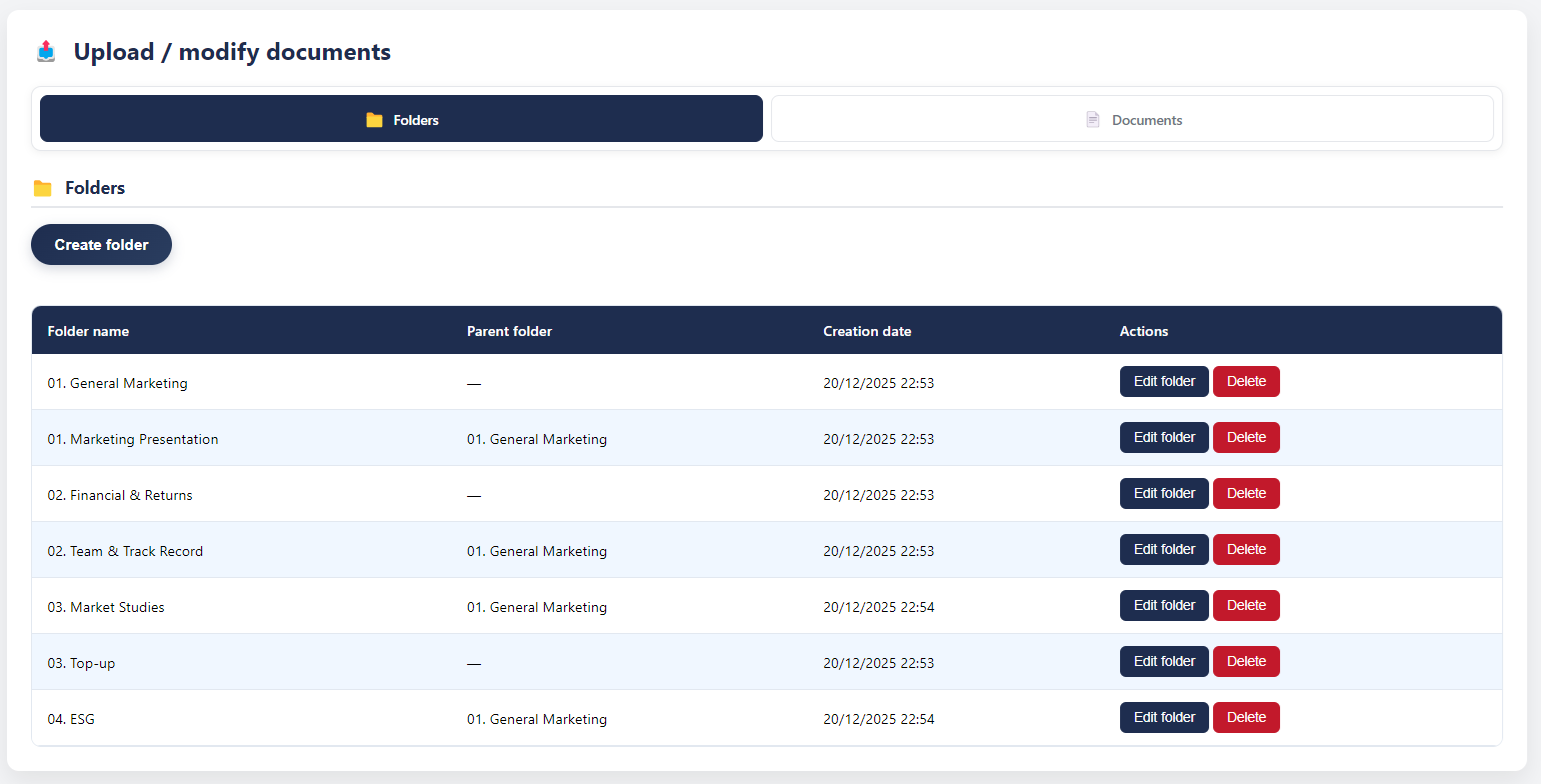This screenshot has height=784, width=1541.
Task: Delete the 03. Top-up folder
Action: (x=1246, y=661)
